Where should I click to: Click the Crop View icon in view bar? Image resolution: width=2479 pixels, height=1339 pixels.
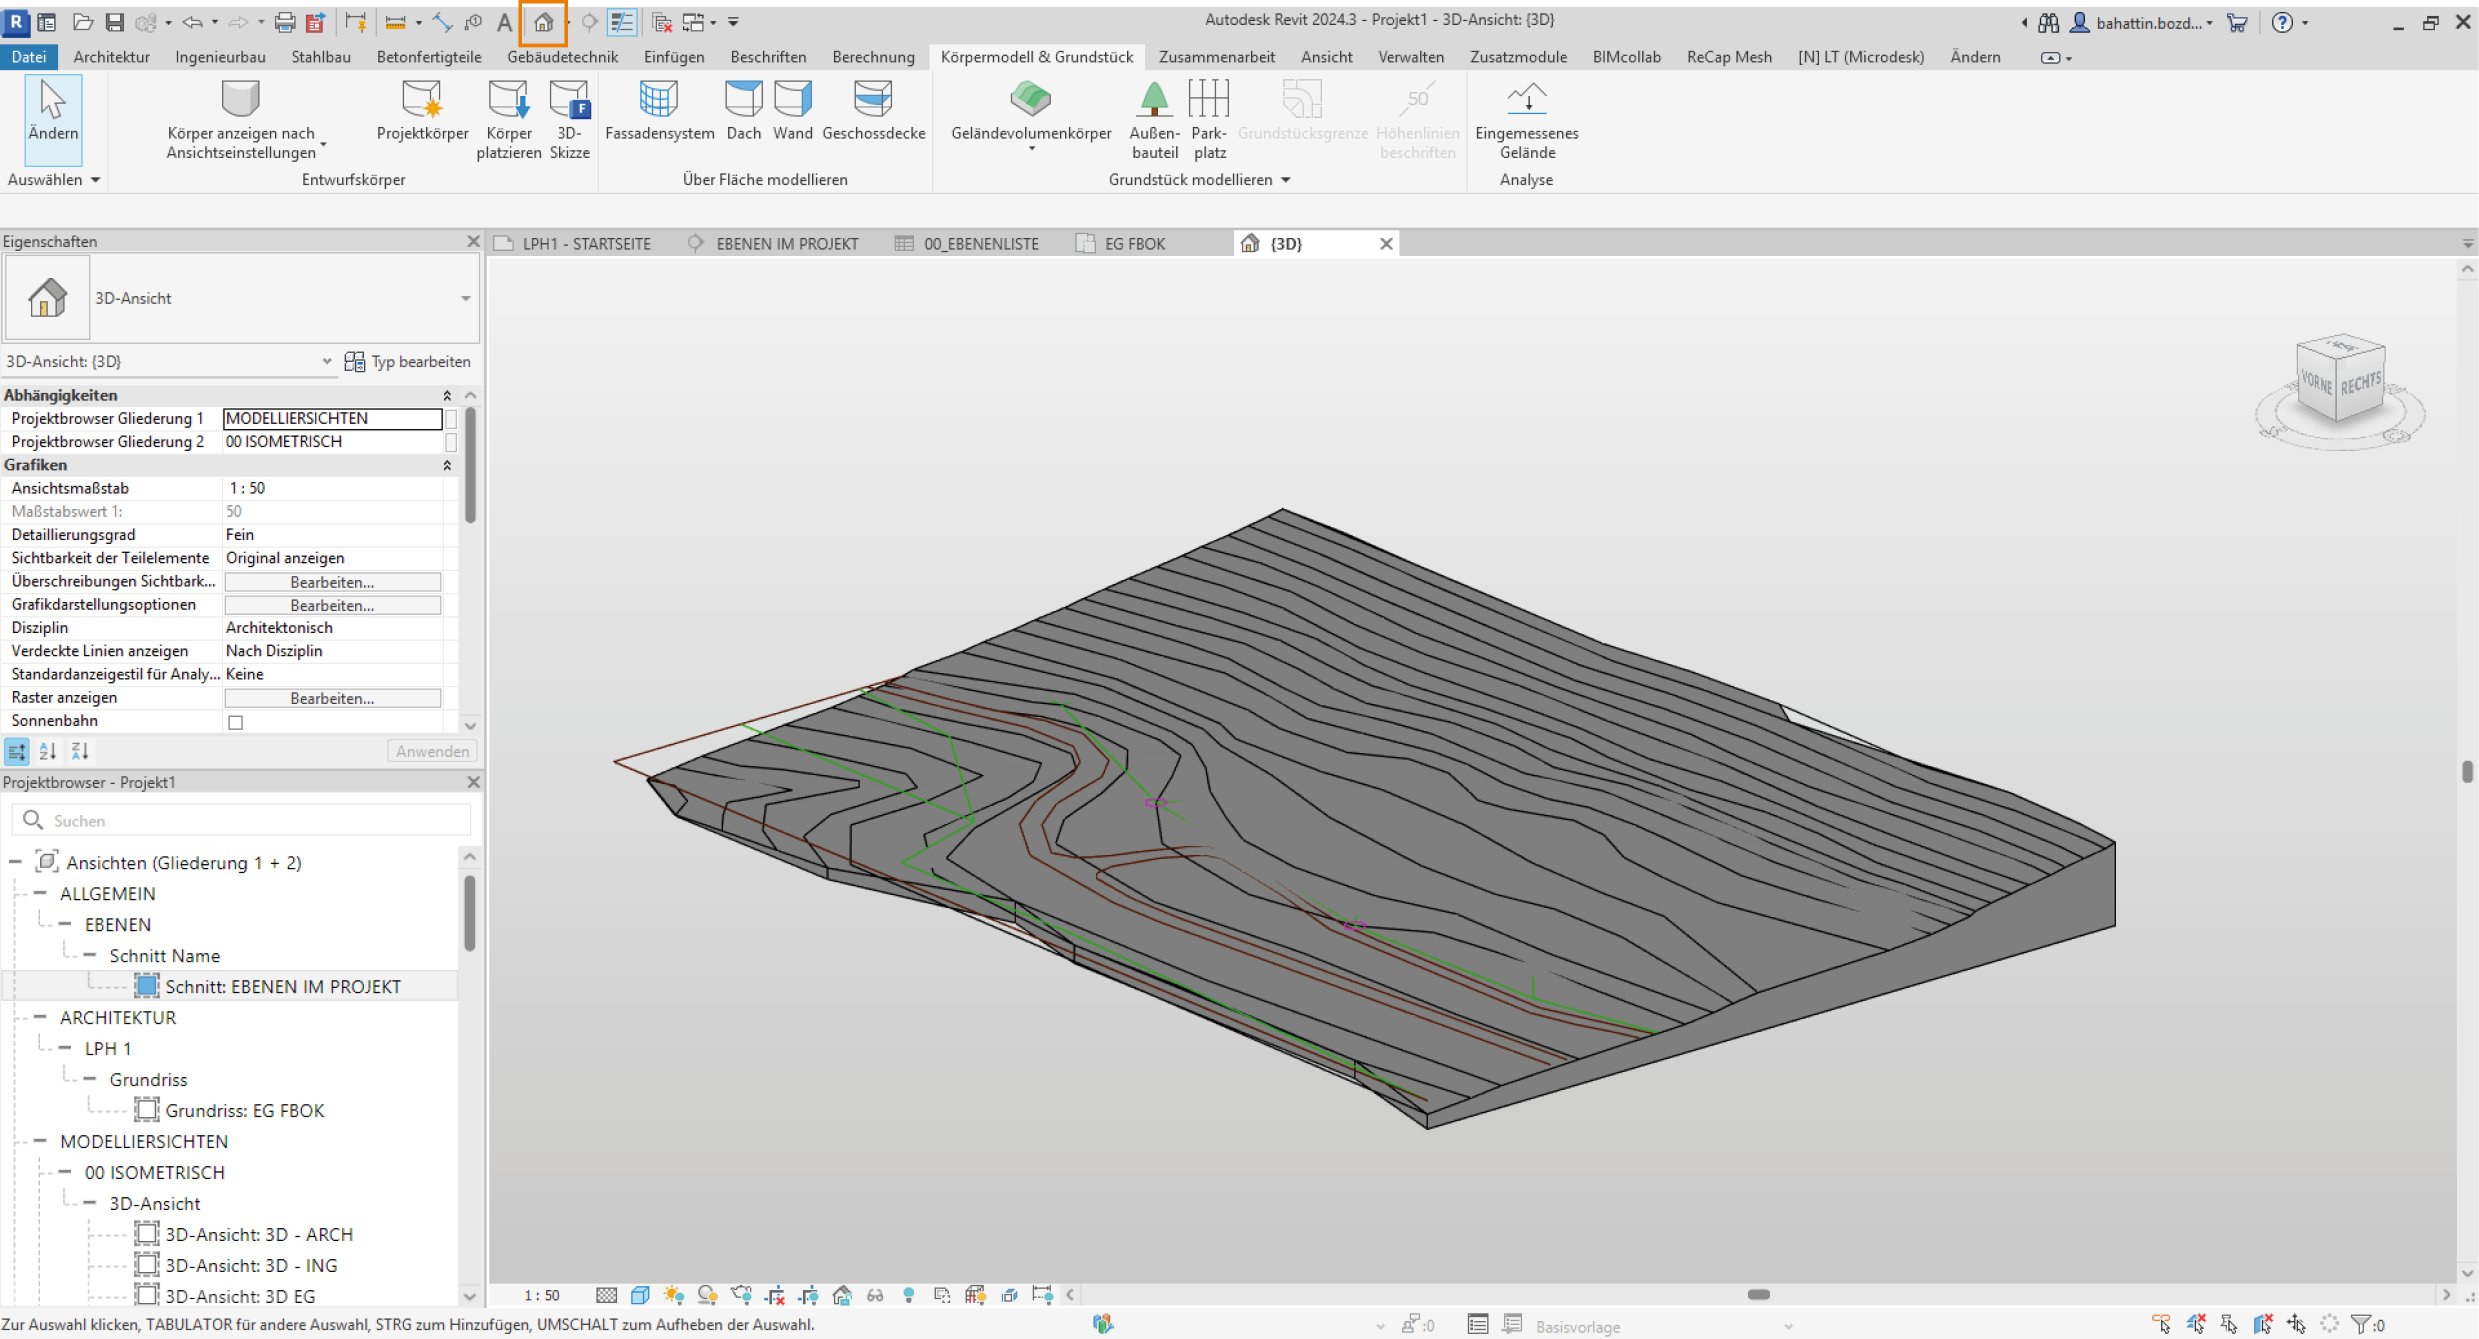click(x=775, y=1295)
